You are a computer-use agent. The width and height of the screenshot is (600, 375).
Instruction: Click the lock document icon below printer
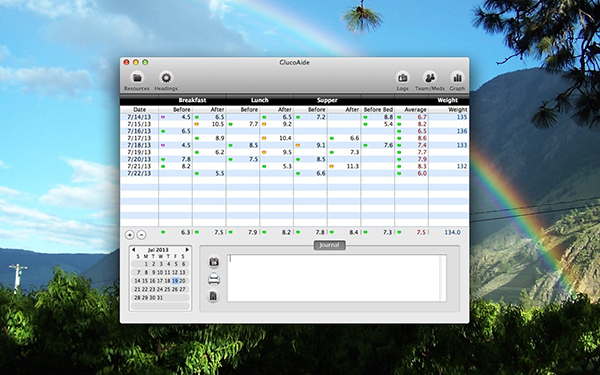pyautogui.click(x=214, y=296)
